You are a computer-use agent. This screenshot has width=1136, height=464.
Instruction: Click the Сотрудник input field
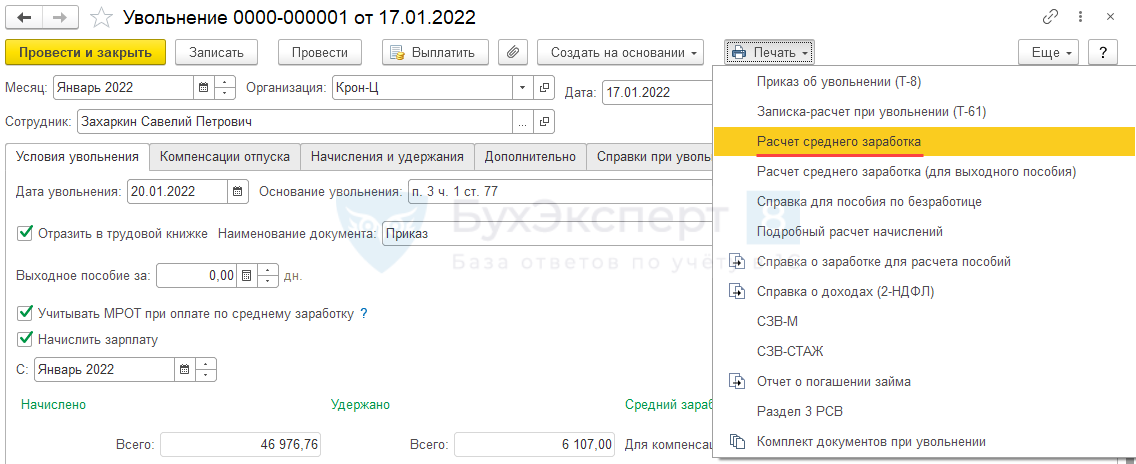point(294,122)
